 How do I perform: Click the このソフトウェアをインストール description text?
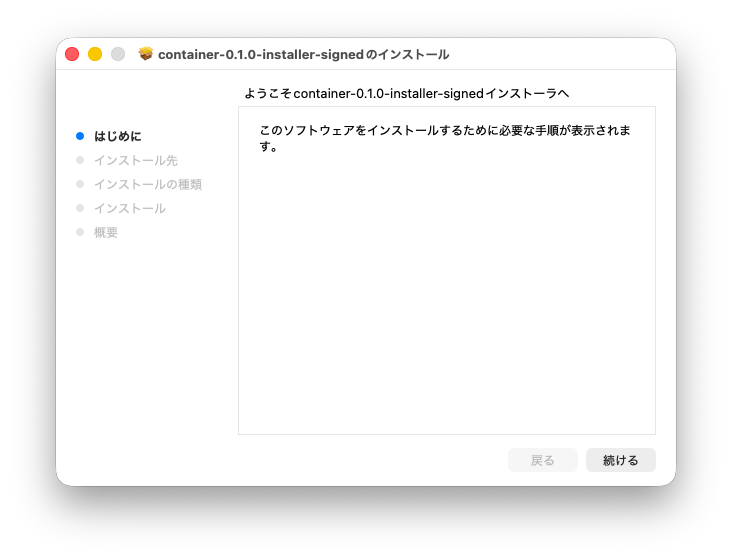pyautogui.click(x=444, y=138)
